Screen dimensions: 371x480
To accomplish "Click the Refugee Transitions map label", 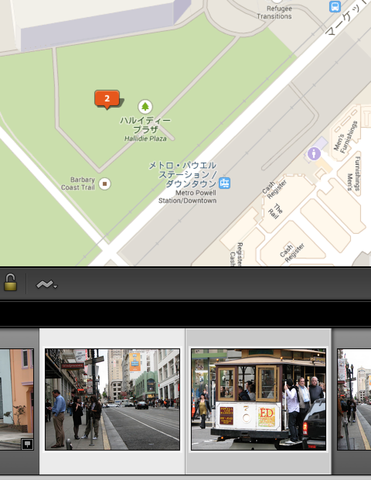I will pyautogui.click(x=274, y=12).
